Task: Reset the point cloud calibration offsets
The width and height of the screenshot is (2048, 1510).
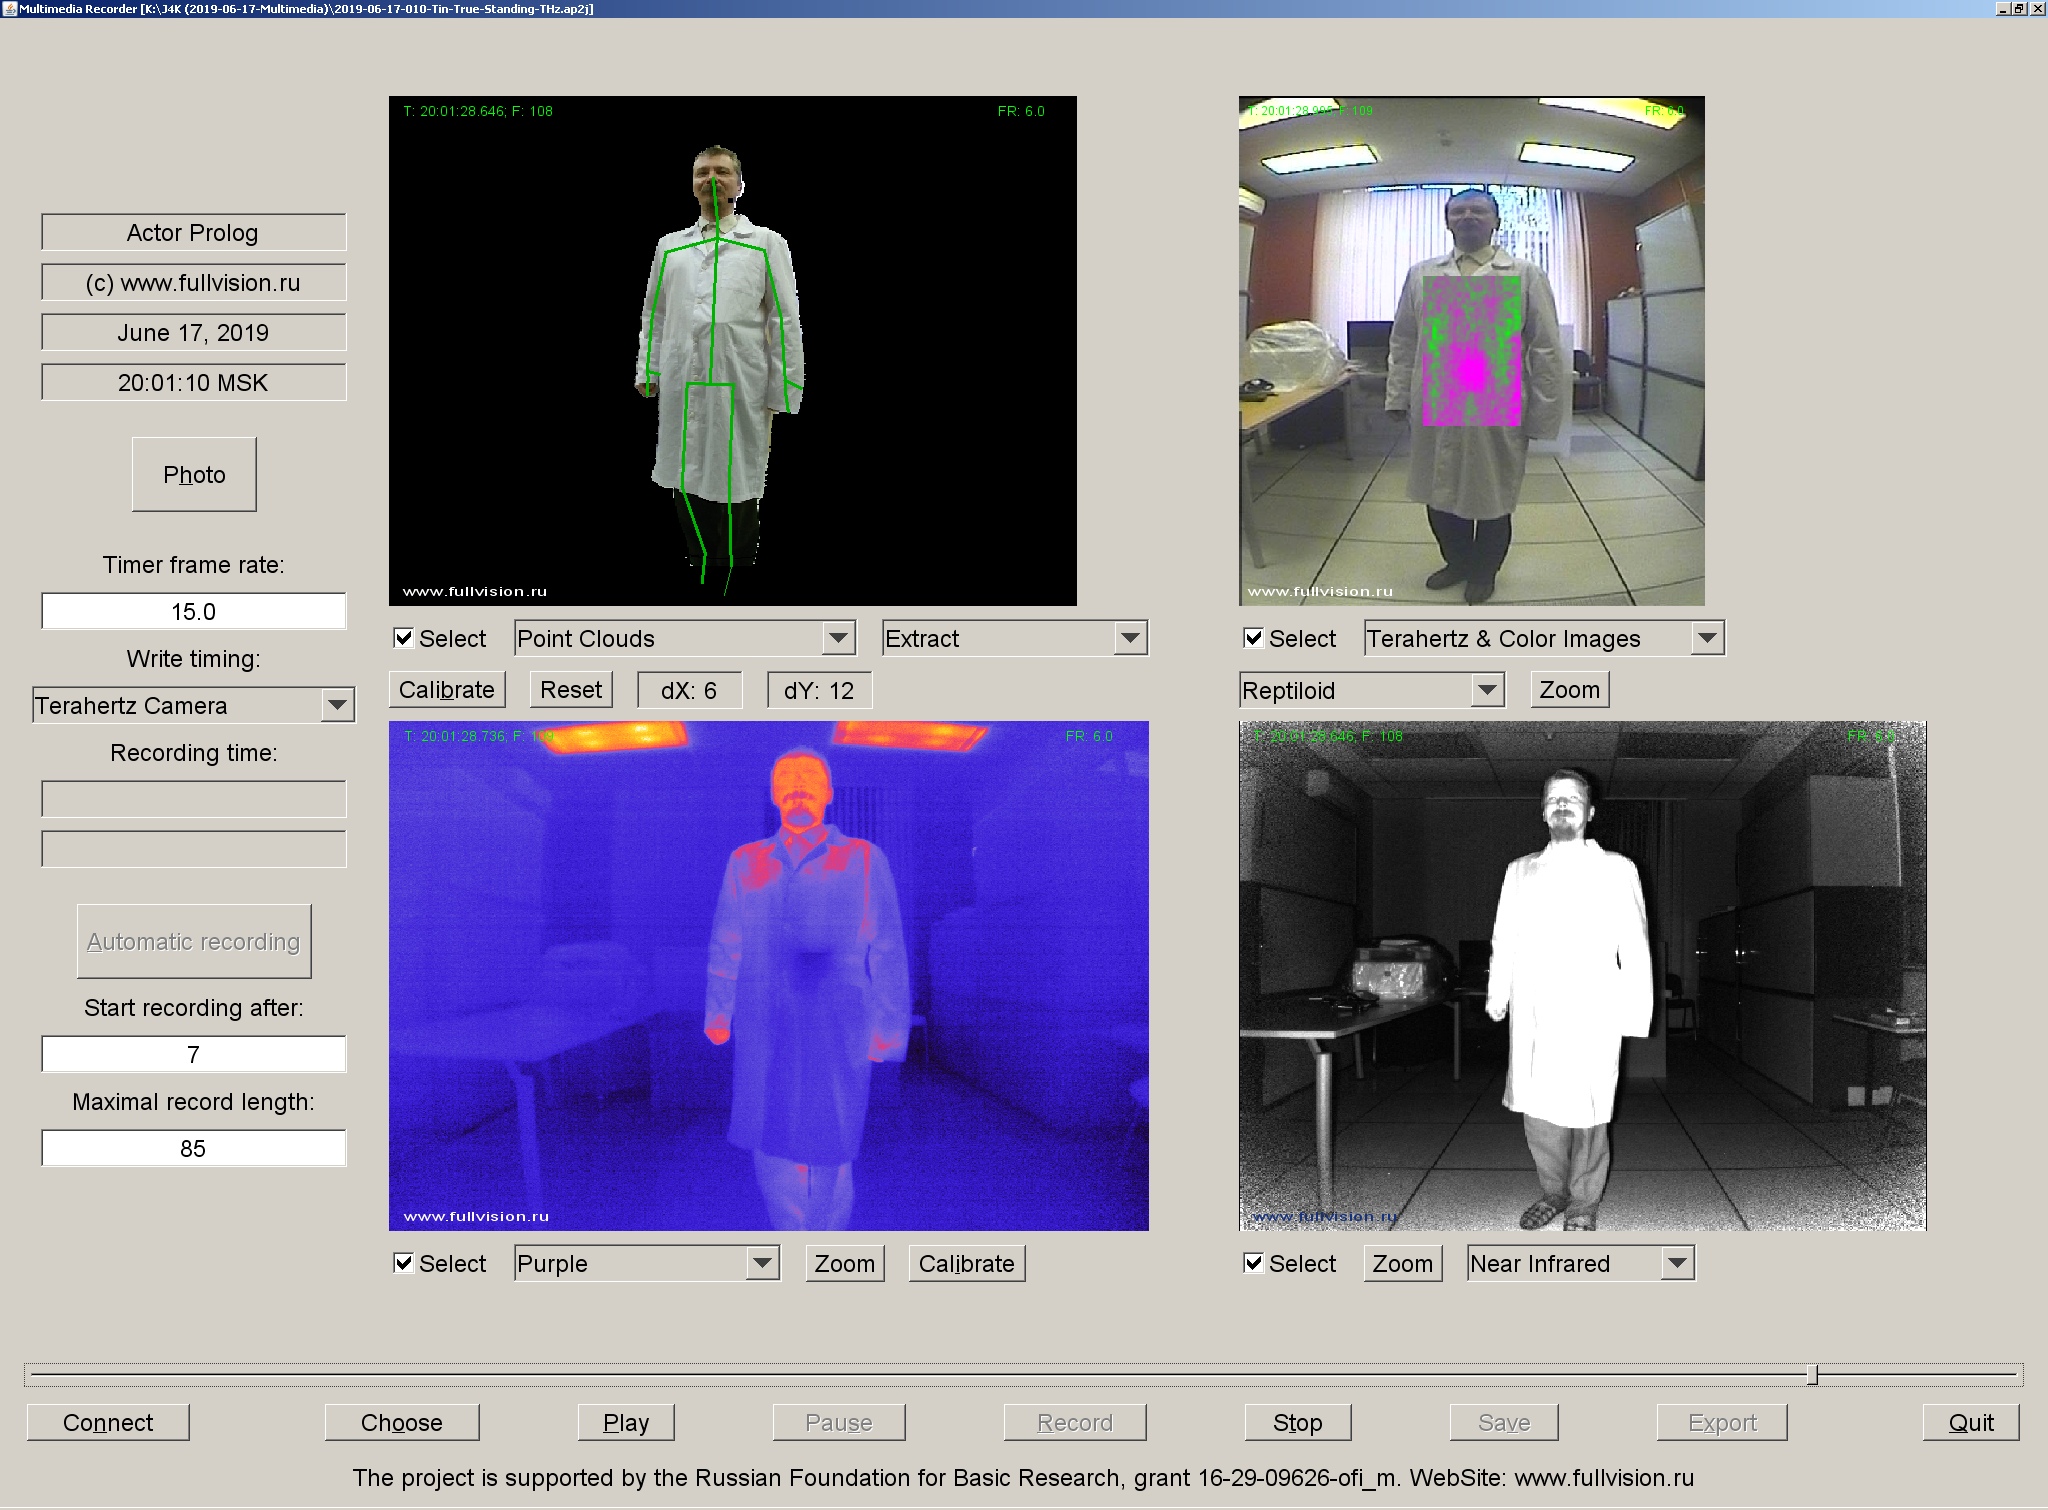Action: coord(570,689)
